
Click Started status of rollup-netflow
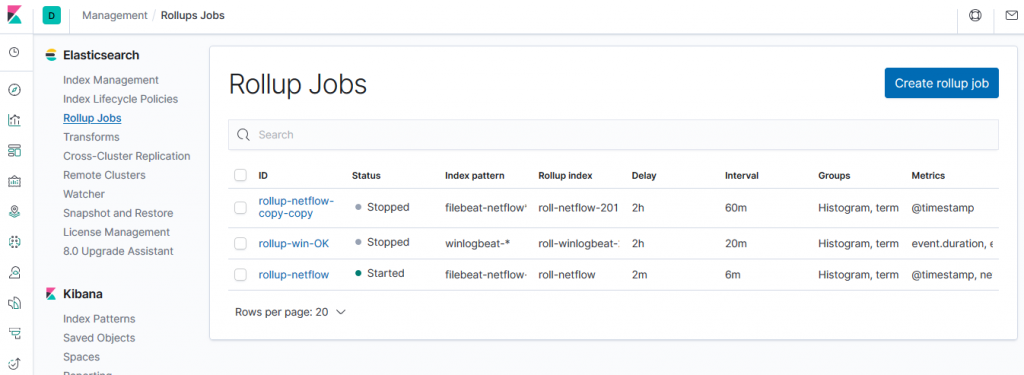pos(379,273)
